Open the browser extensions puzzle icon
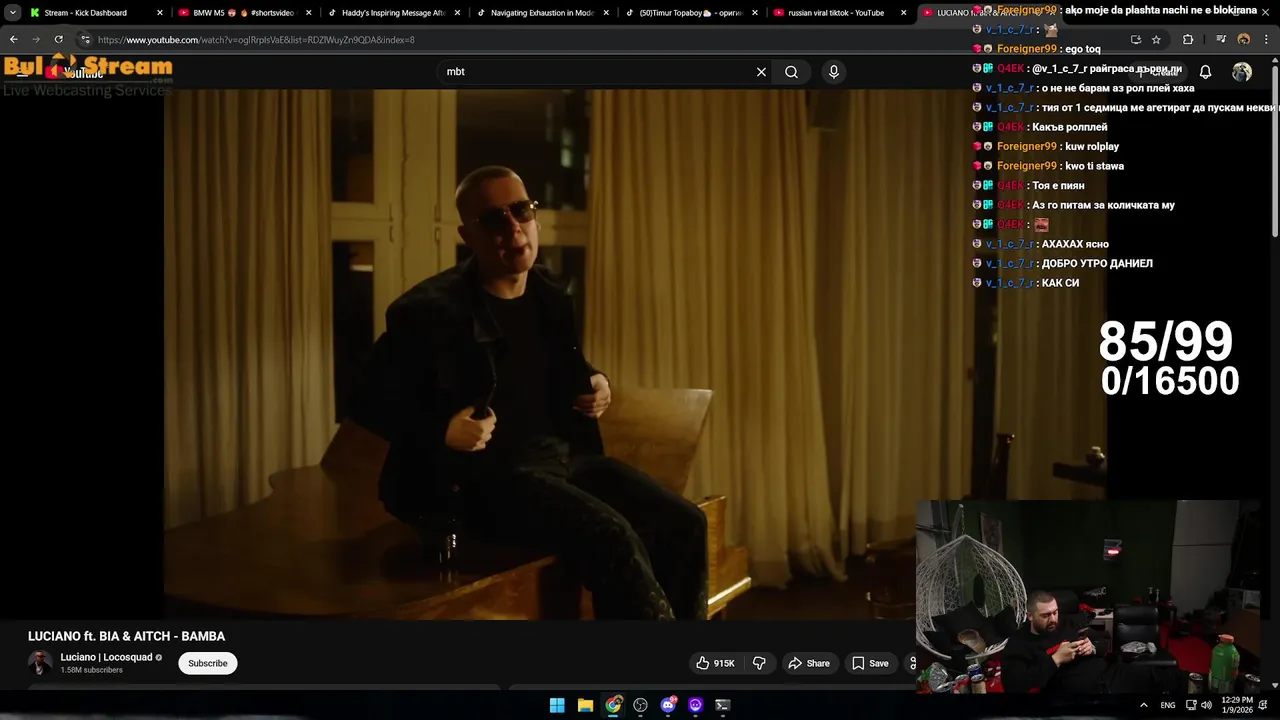1280x720 pixels. [x=1188, y=40]
